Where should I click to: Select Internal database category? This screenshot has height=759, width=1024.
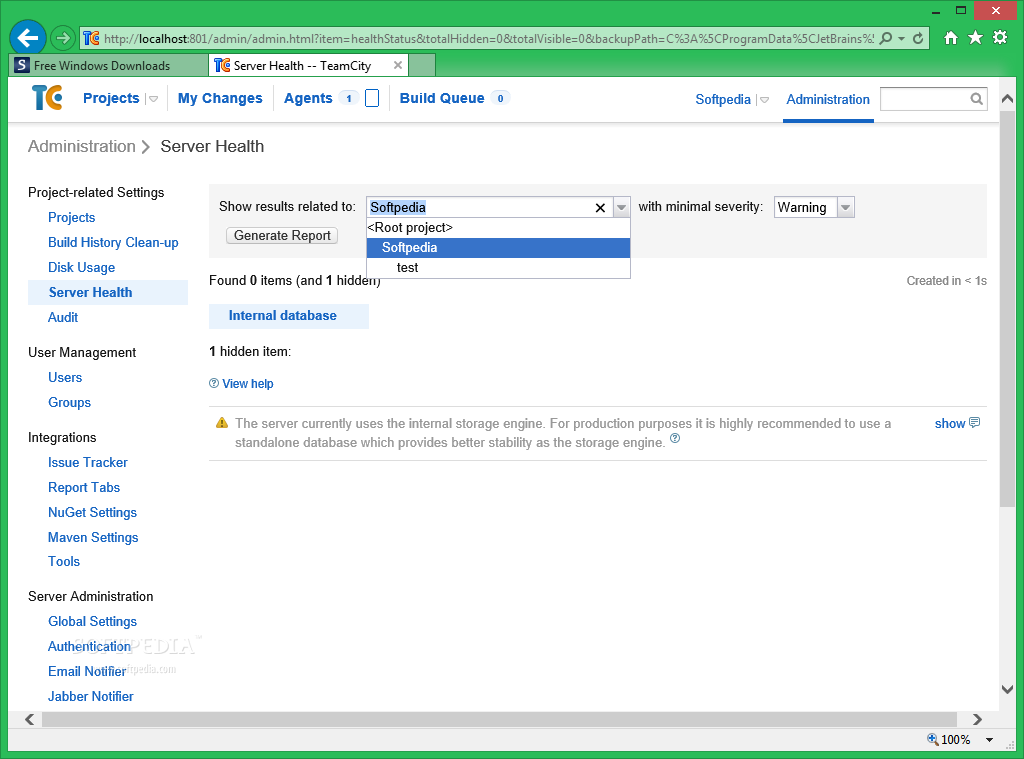(289, 315)
